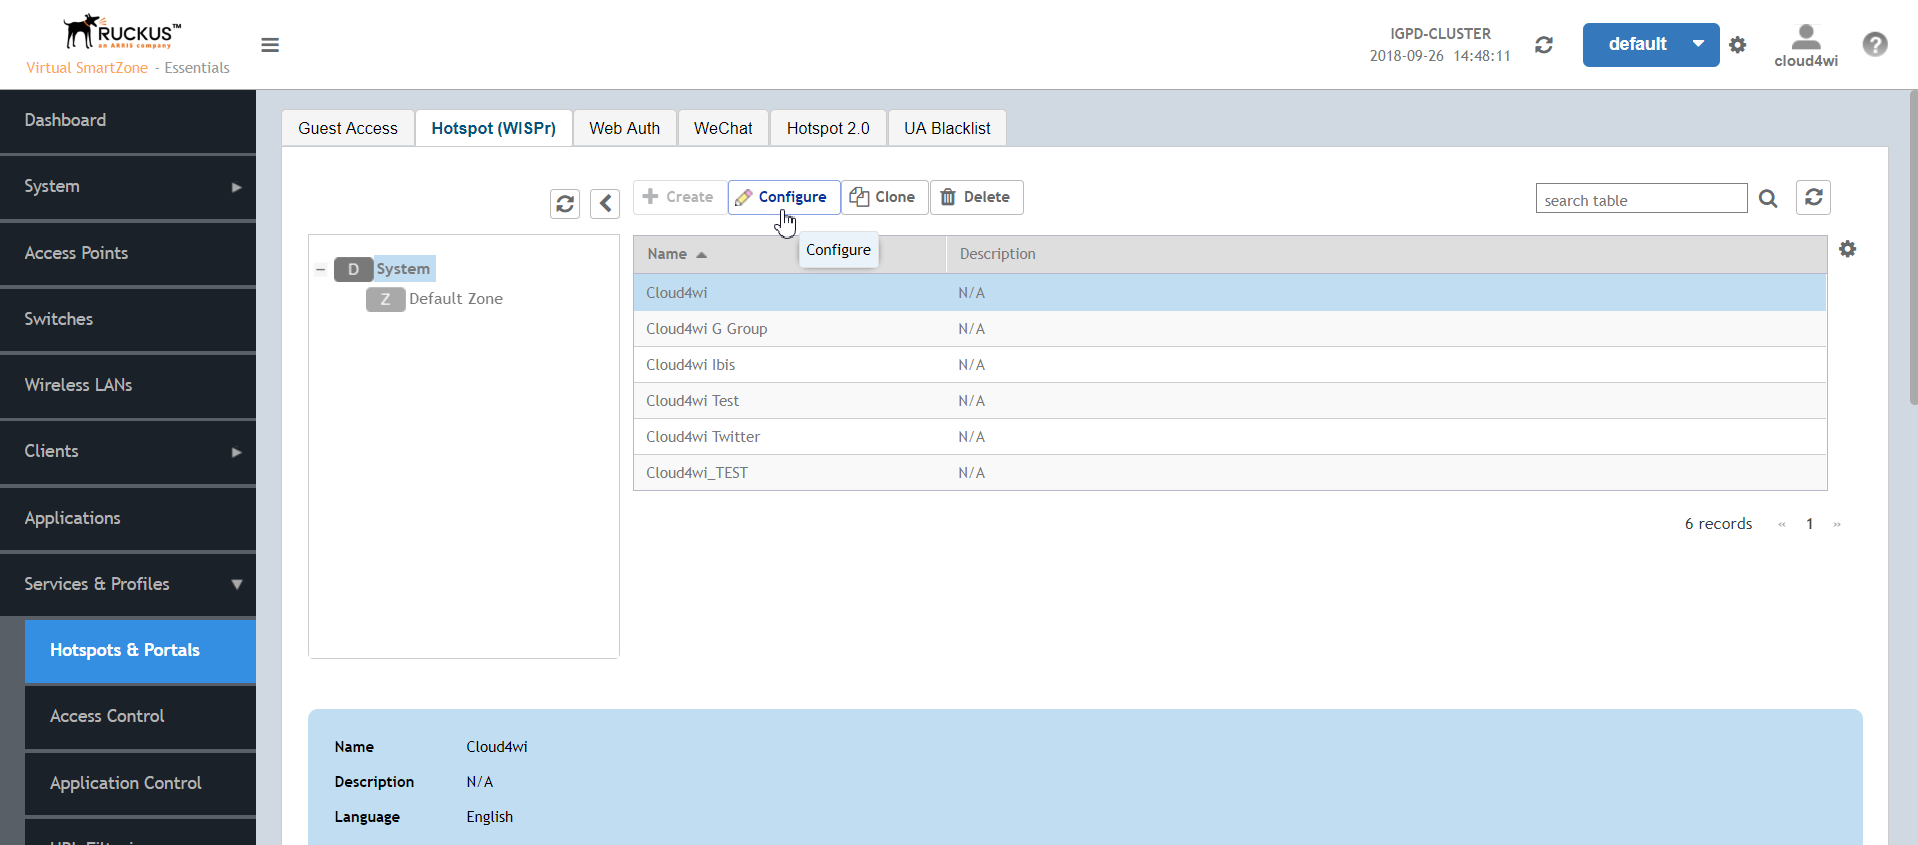Open table column settings gear
Screen dimensions: 1918x845
coord(1848,249)
